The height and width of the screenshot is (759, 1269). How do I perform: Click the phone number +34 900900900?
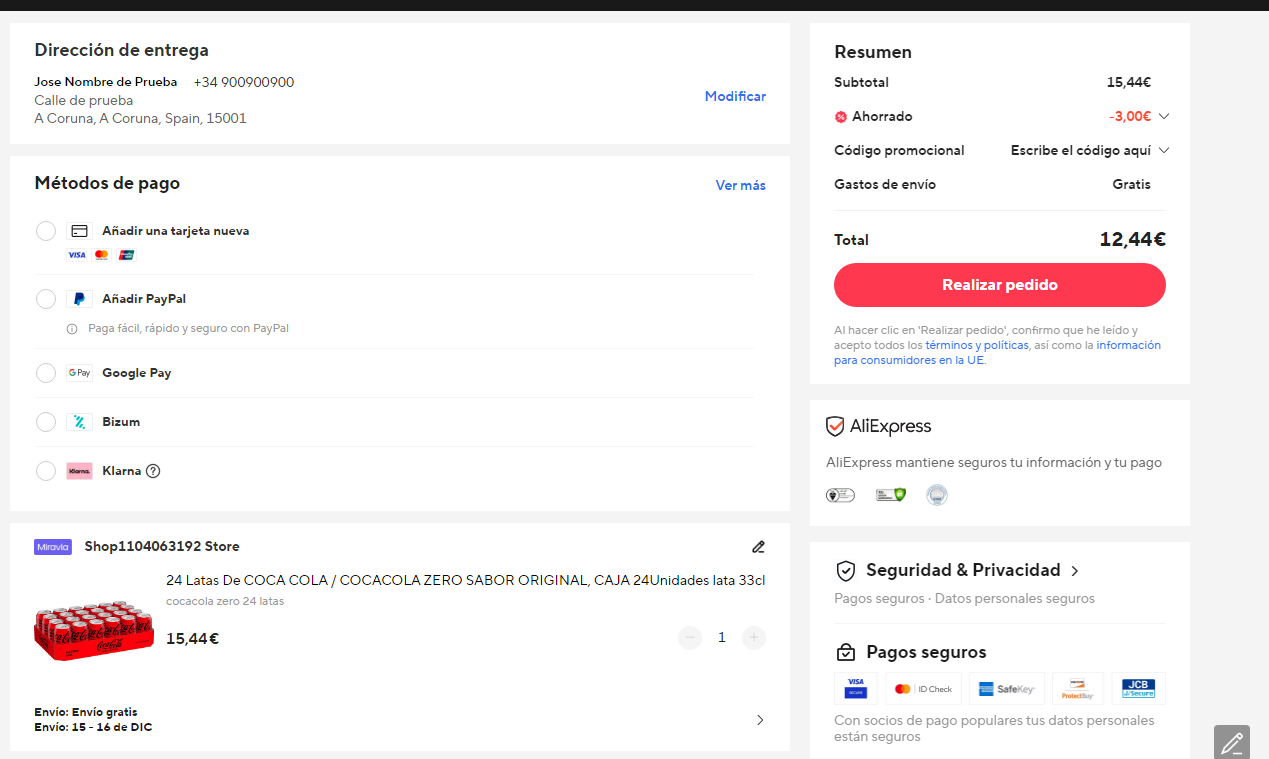pyautogui.click(x=244, y=82)
